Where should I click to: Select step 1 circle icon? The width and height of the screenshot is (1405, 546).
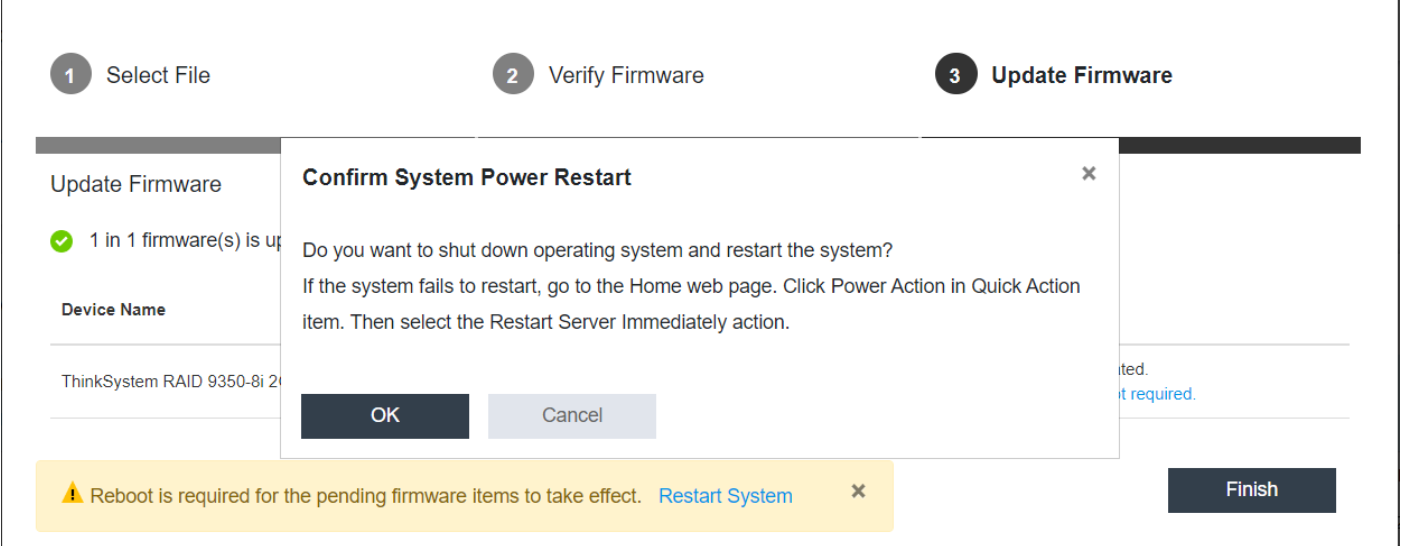coord(71,76)
